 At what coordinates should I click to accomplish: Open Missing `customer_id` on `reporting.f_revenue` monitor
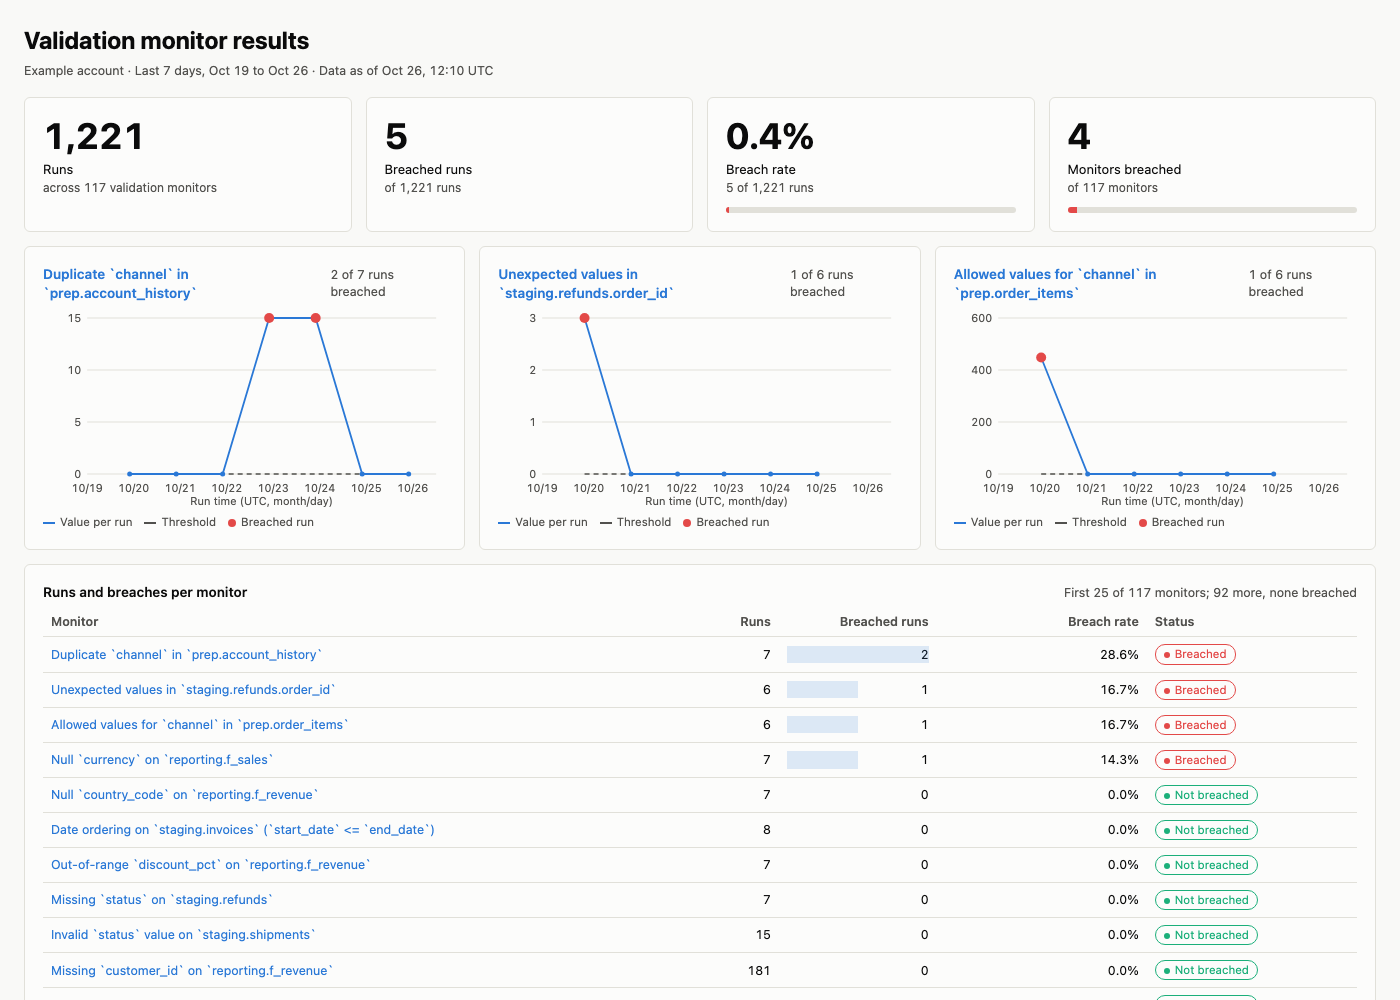pos(192,971)
